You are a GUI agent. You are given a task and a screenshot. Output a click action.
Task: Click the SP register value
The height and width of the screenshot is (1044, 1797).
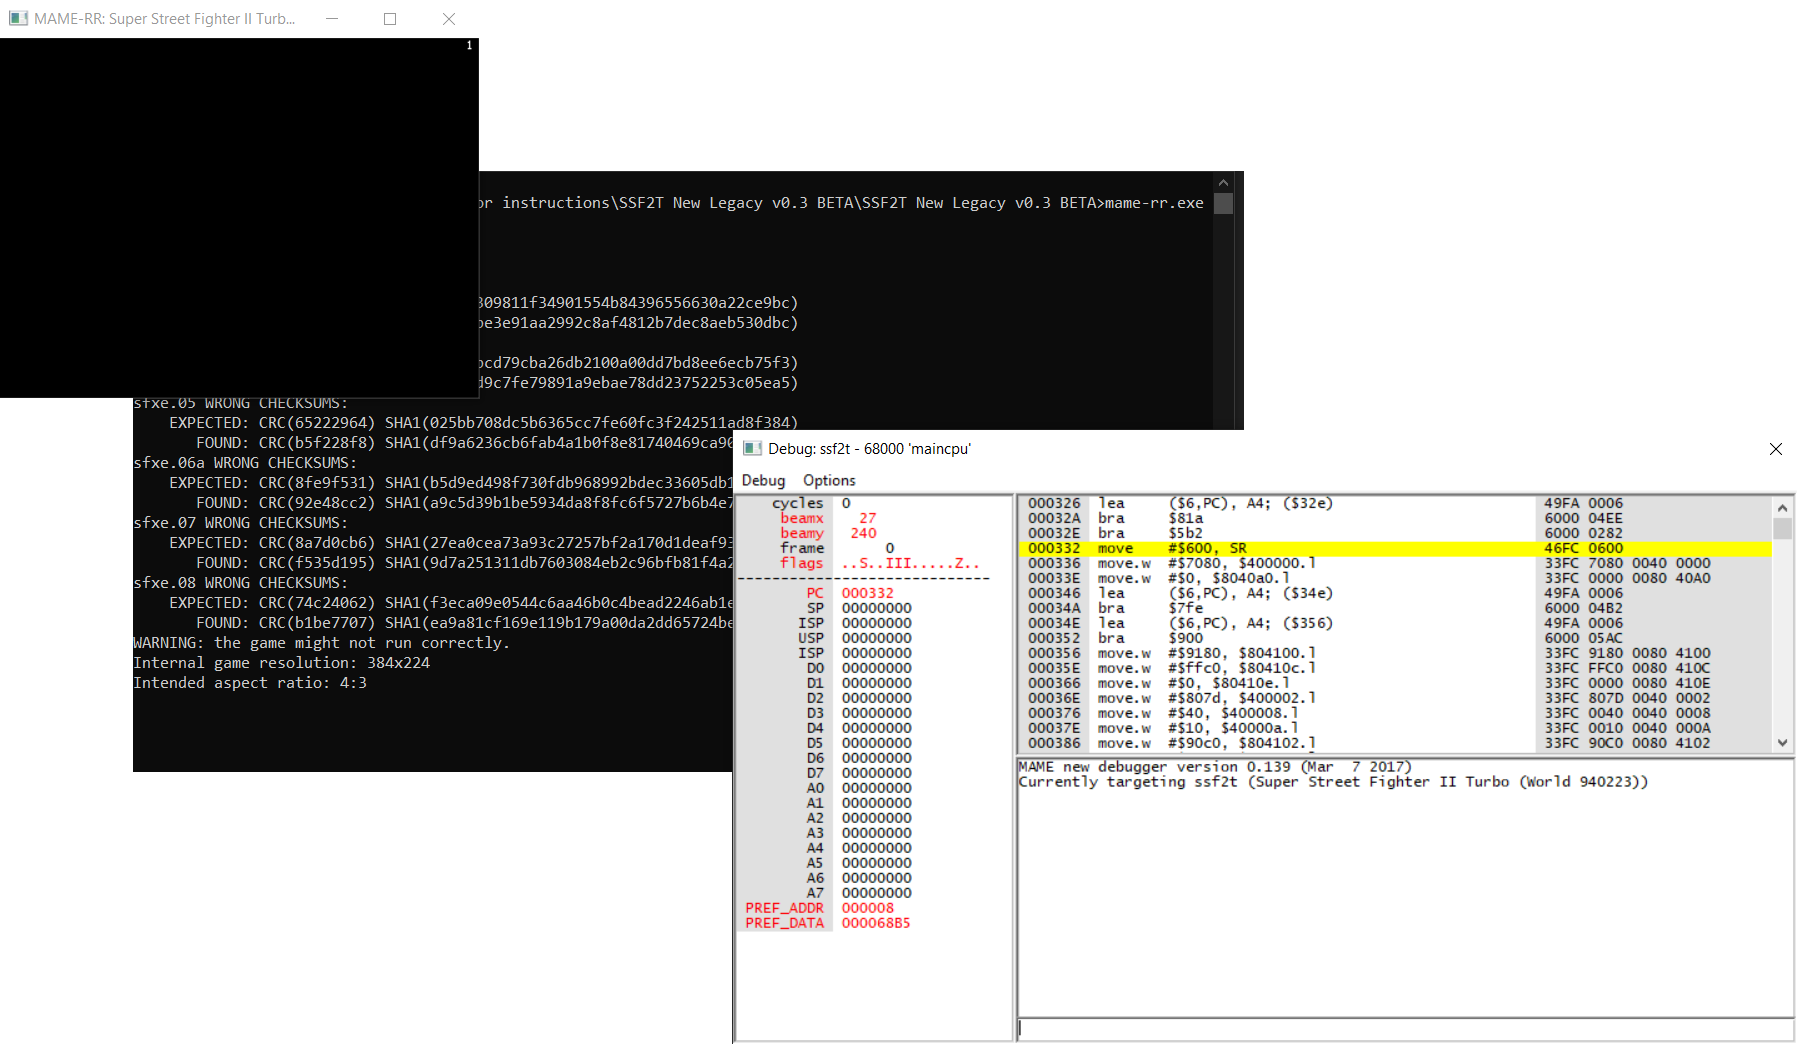[x=876, y=608]
